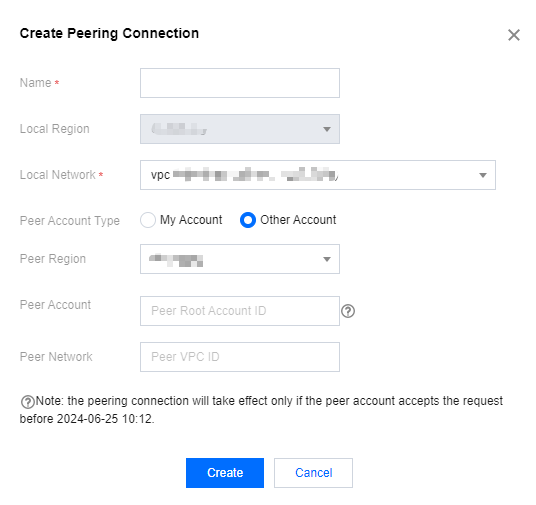Viewport: 536px width, 505px height.
Task: Click the Peer Root Account ID field
Action: point(240,311)
